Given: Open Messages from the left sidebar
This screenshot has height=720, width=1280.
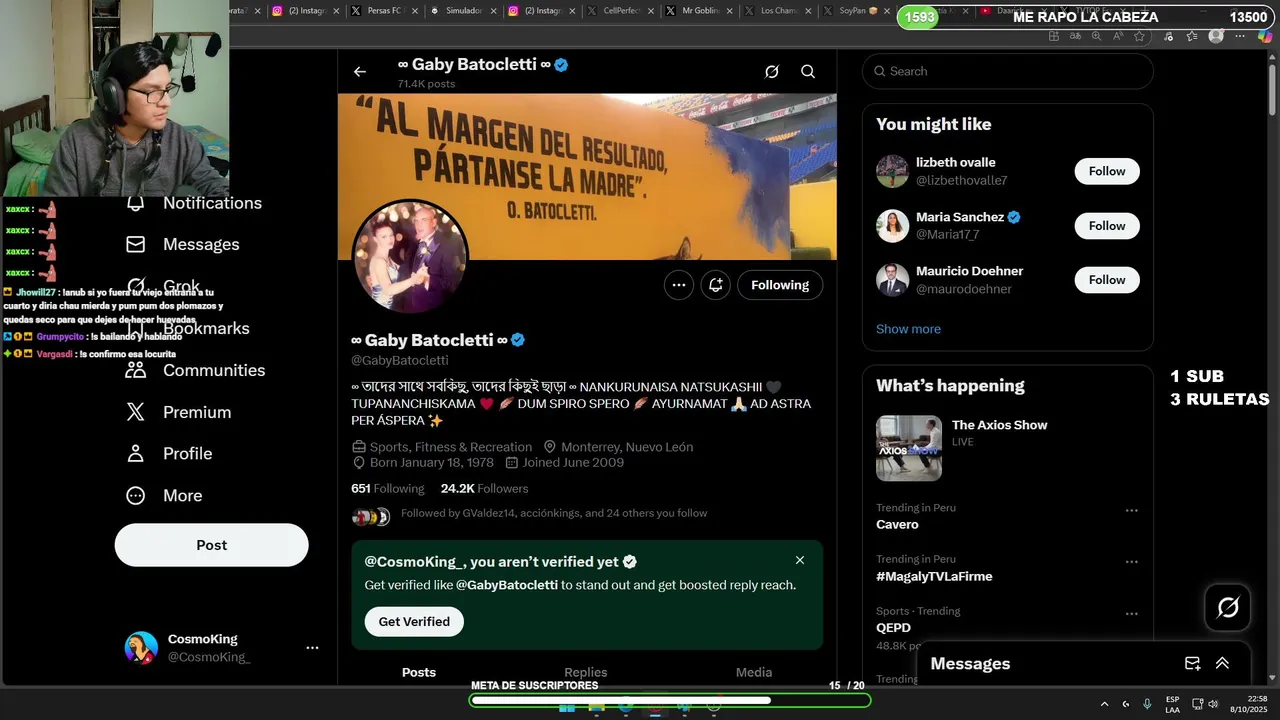Looking at the screenshot, I should (x=183, y=244).
